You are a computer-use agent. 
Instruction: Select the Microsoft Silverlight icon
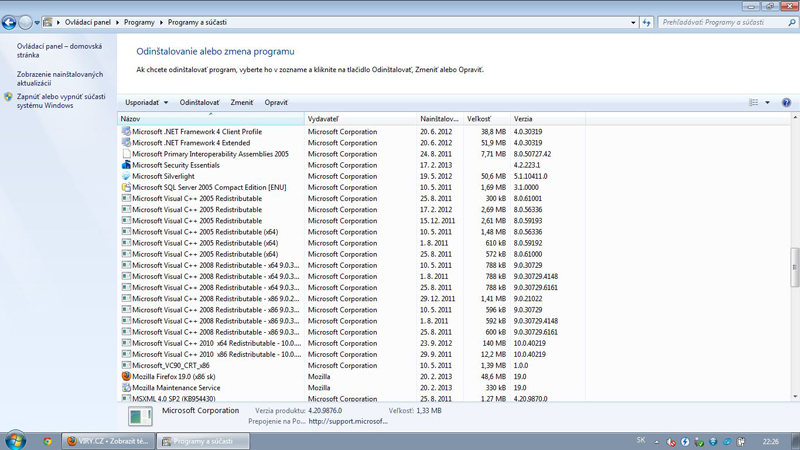click(x=126, y=176)
